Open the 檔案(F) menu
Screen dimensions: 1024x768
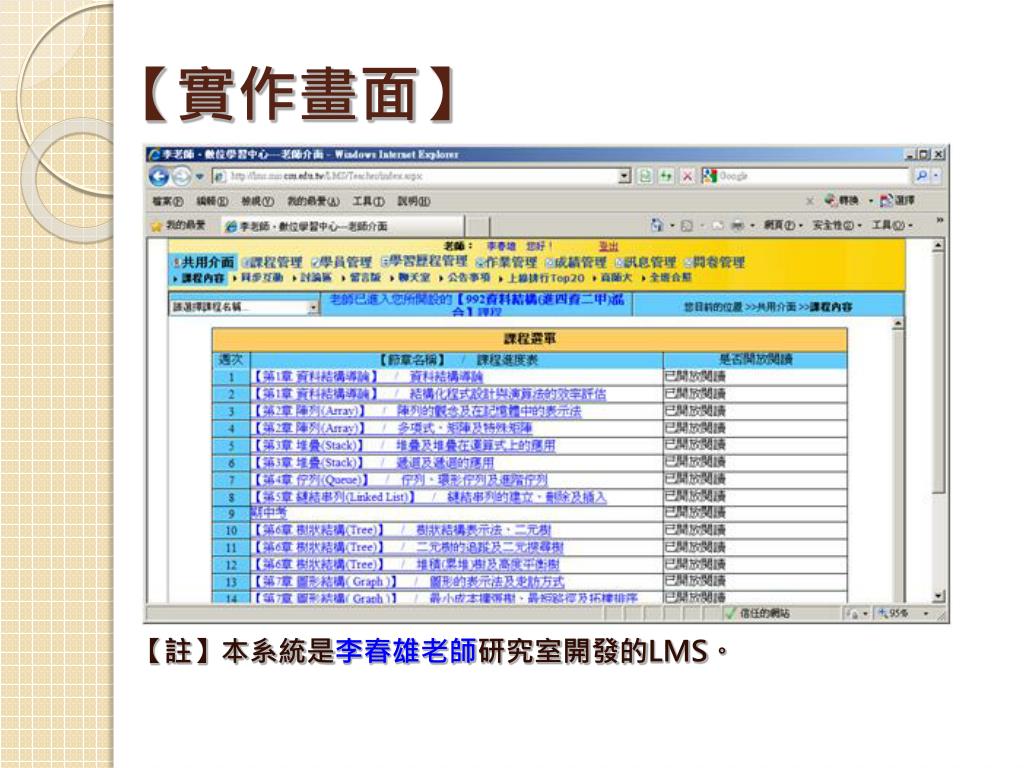[x=168, y=201]
